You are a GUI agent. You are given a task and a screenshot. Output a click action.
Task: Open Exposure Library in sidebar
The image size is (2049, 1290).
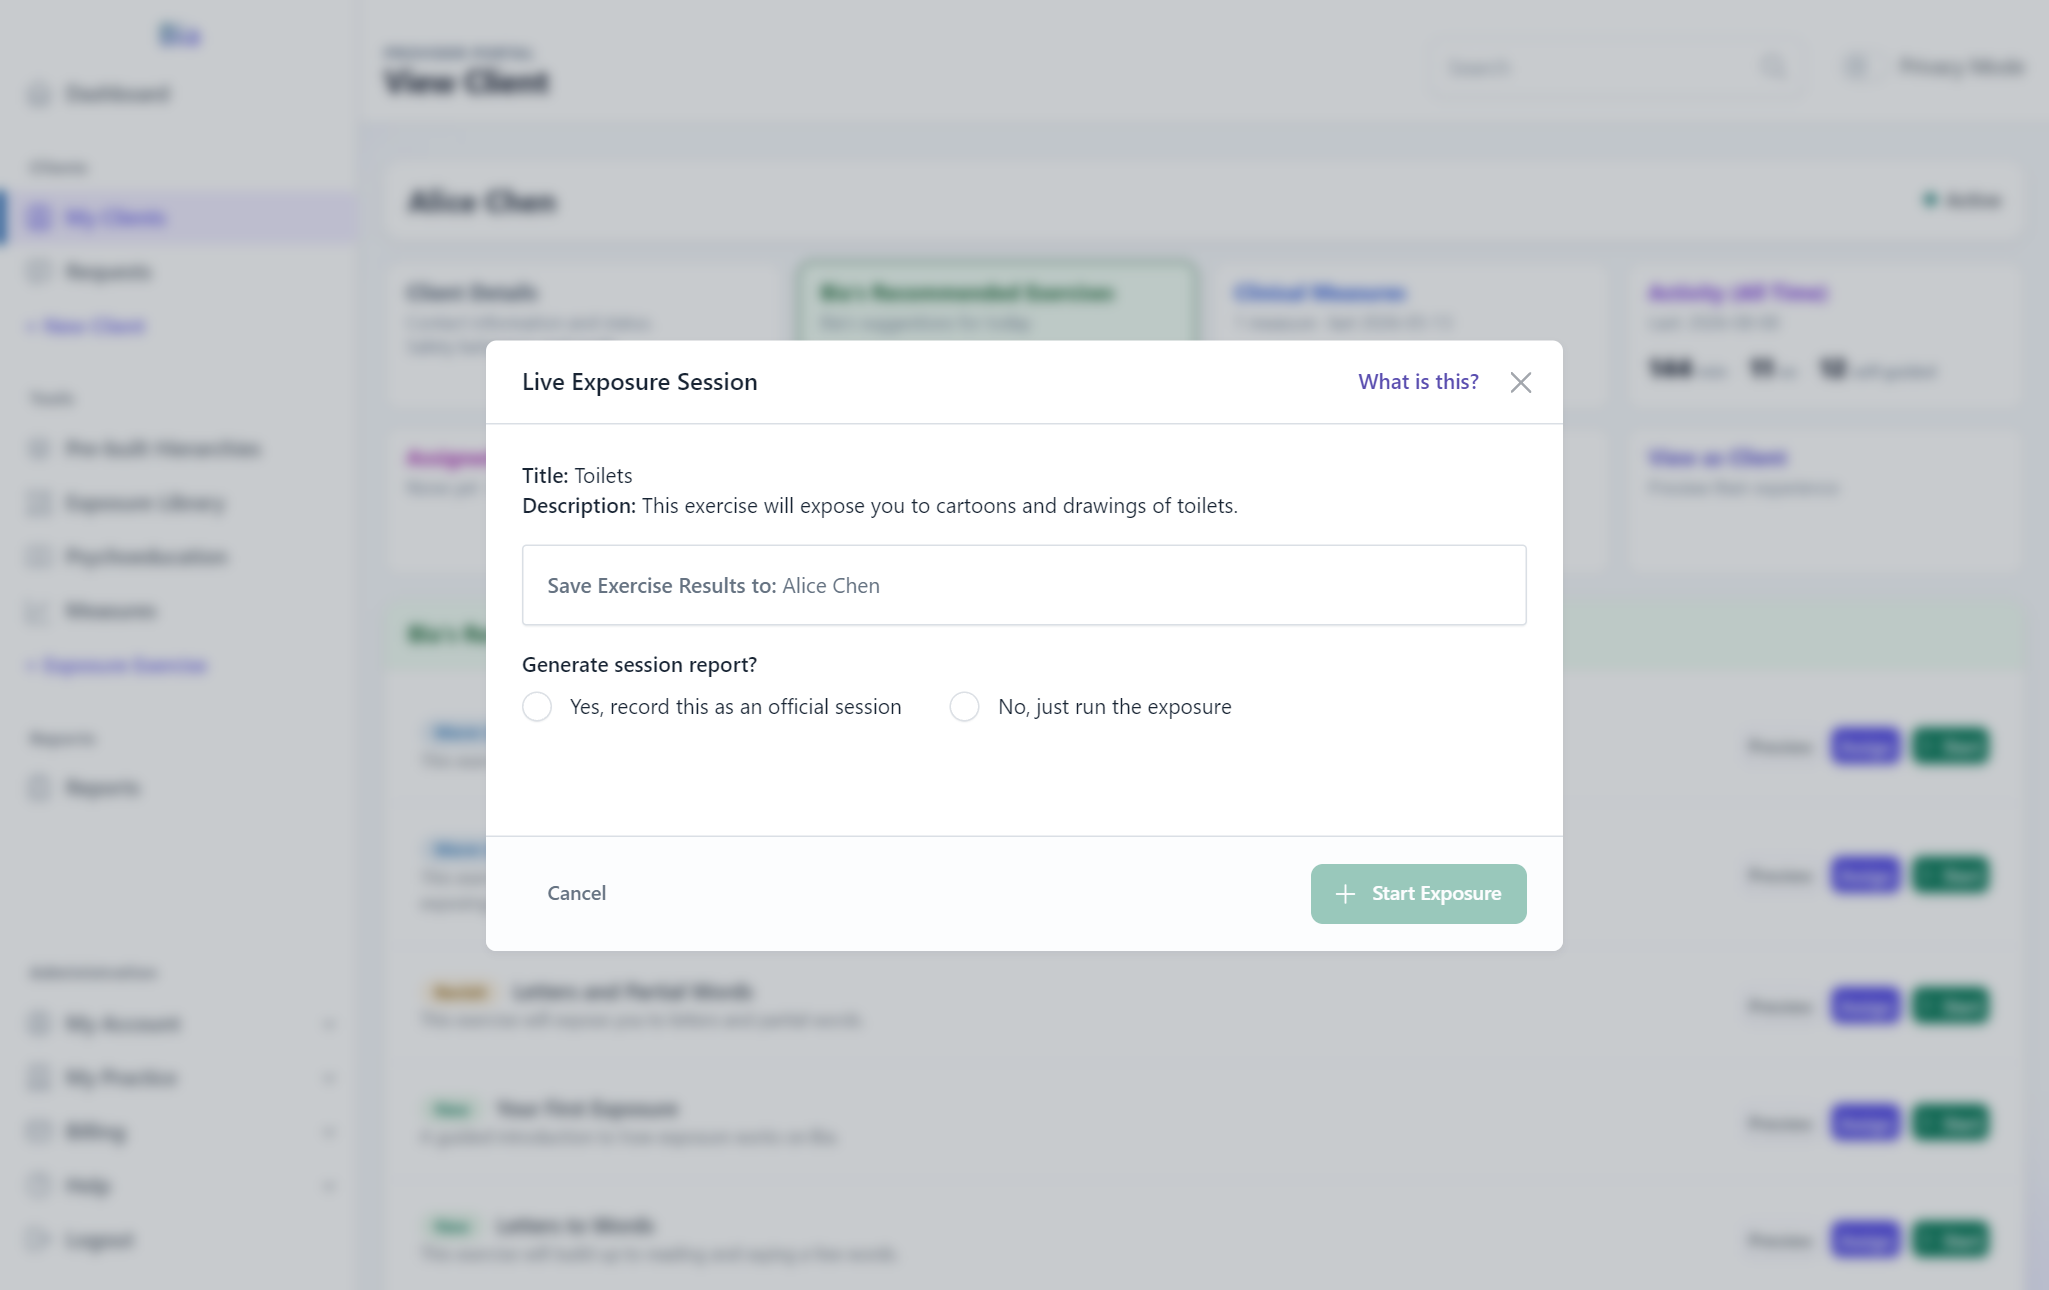(x=146, y=503)
